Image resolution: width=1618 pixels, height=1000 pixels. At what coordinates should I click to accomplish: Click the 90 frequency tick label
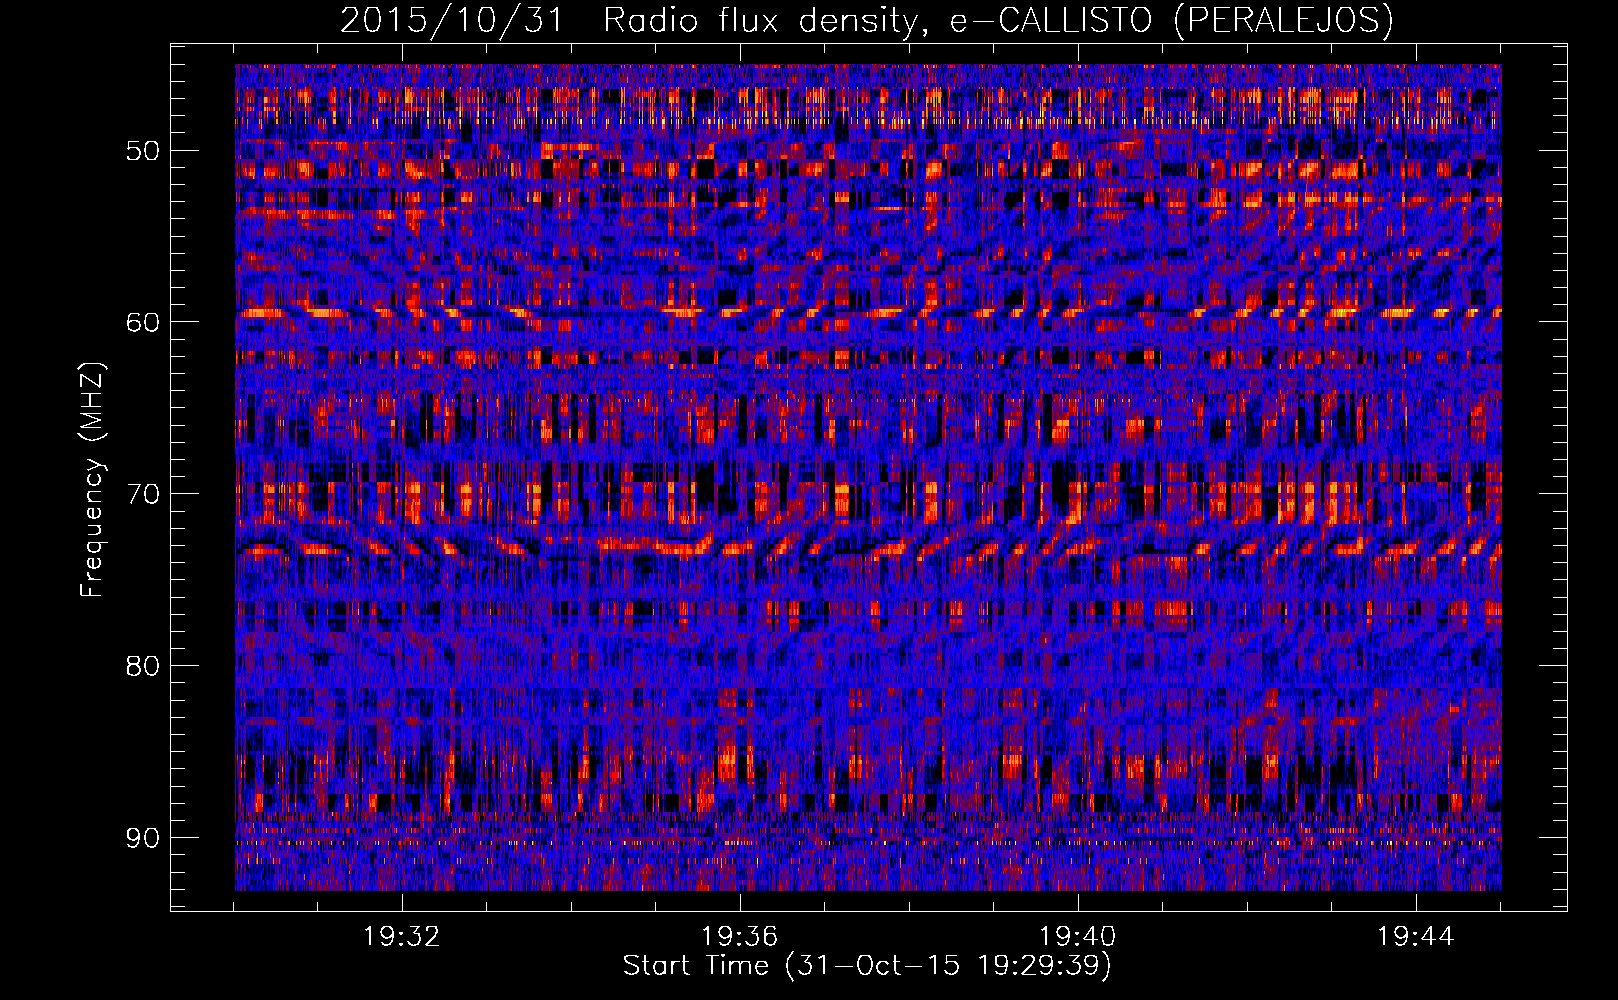tap(142, 837)
